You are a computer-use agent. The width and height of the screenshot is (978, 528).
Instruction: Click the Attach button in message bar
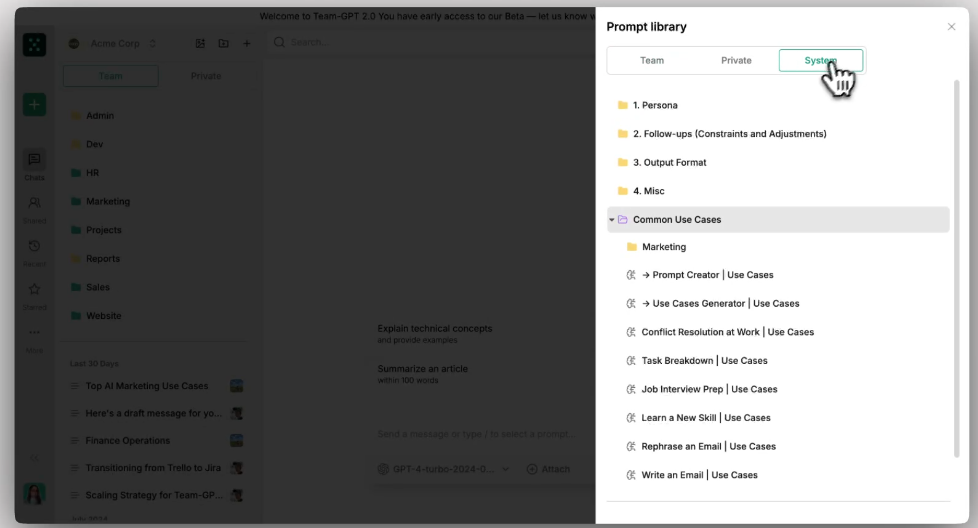tap(549, 469)
